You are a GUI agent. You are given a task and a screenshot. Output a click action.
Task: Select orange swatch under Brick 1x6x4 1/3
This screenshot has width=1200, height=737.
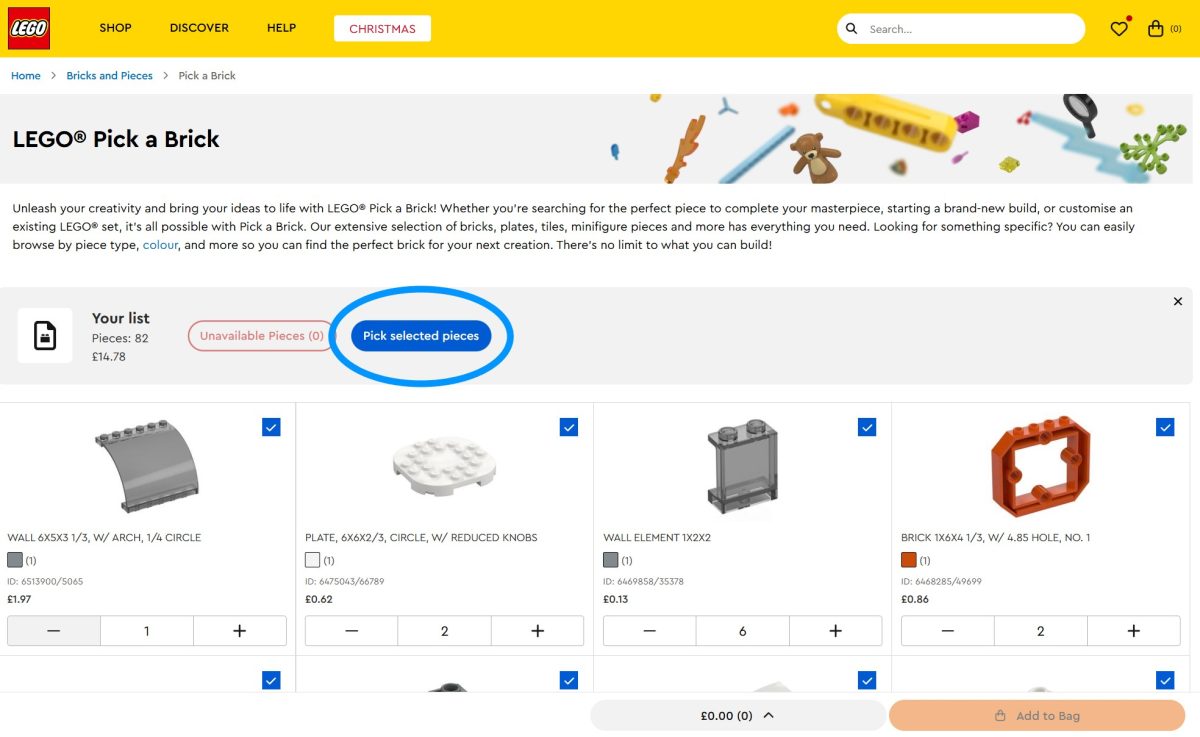(909, 560)
